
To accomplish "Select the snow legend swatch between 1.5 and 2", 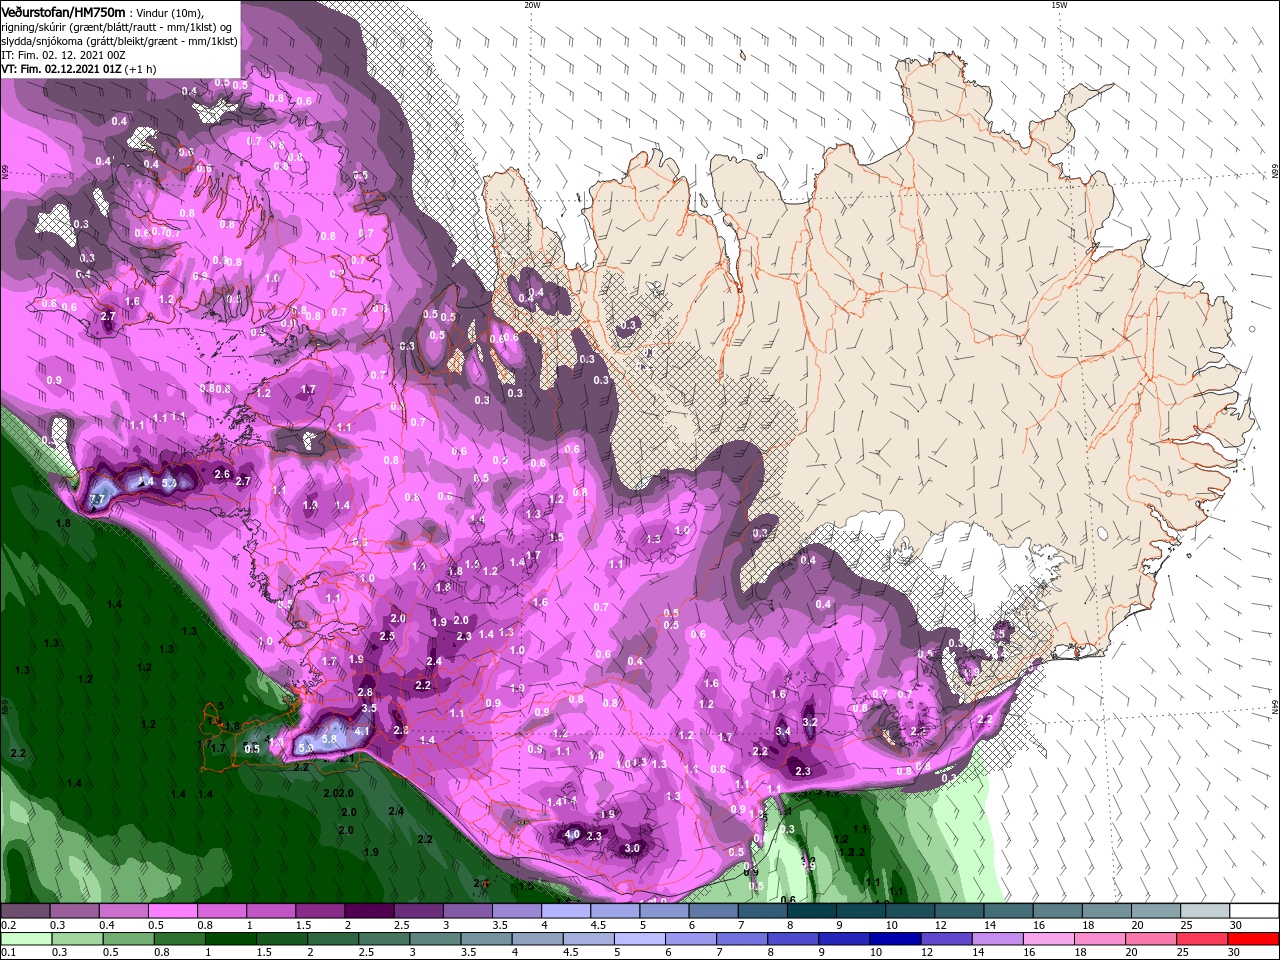I will pyautogui.click(x=320, y=911).
